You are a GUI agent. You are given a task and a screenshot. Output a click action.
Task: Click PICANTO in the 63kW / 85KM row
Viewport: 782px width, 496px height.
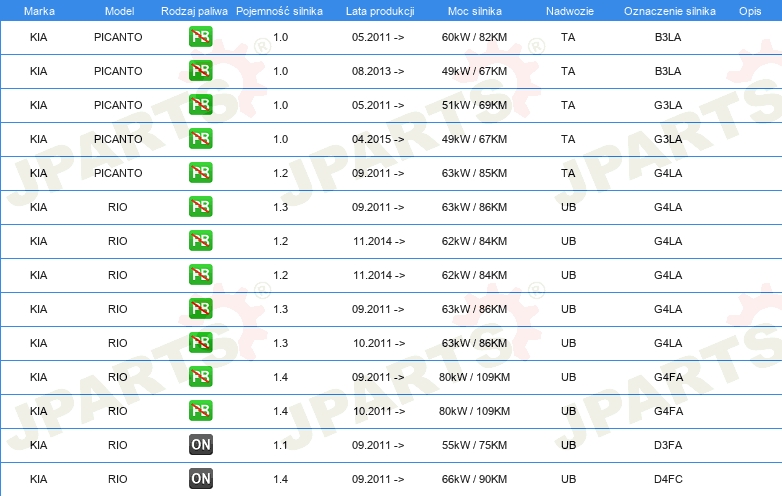pyautogui.click(x=118, y=173)
